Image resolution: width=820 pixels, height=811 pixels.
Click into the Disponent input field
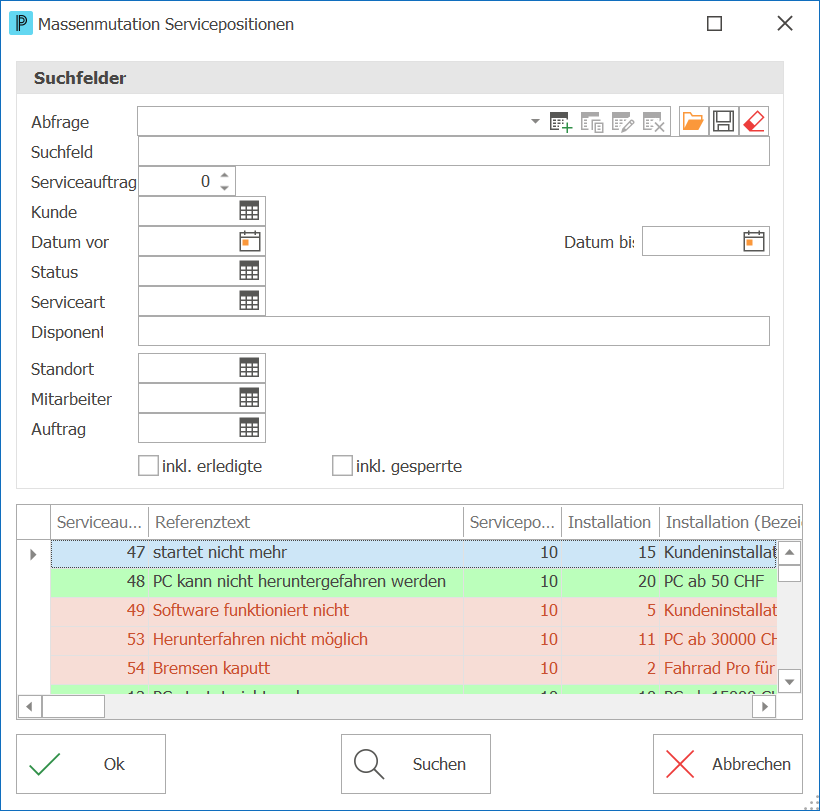click(453, 331)
